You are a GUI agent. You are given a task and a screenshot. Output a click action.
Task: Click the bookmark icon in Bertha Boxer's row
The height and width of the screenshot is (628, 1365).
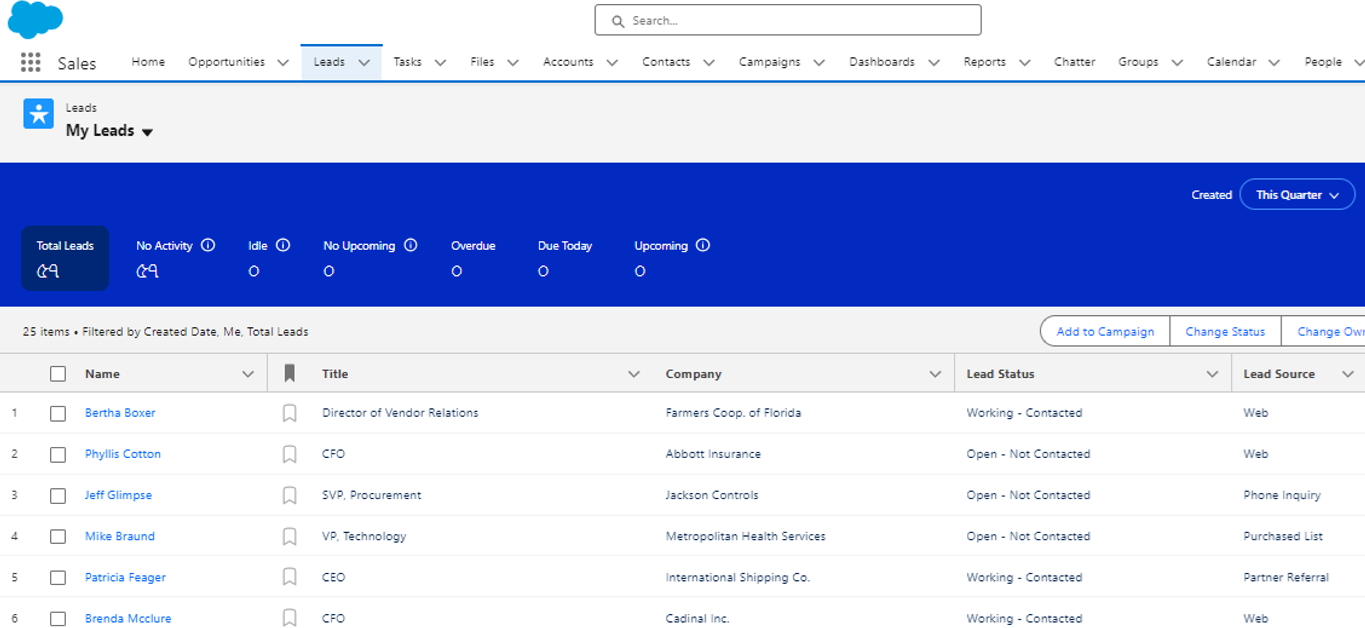coord(289,413)
